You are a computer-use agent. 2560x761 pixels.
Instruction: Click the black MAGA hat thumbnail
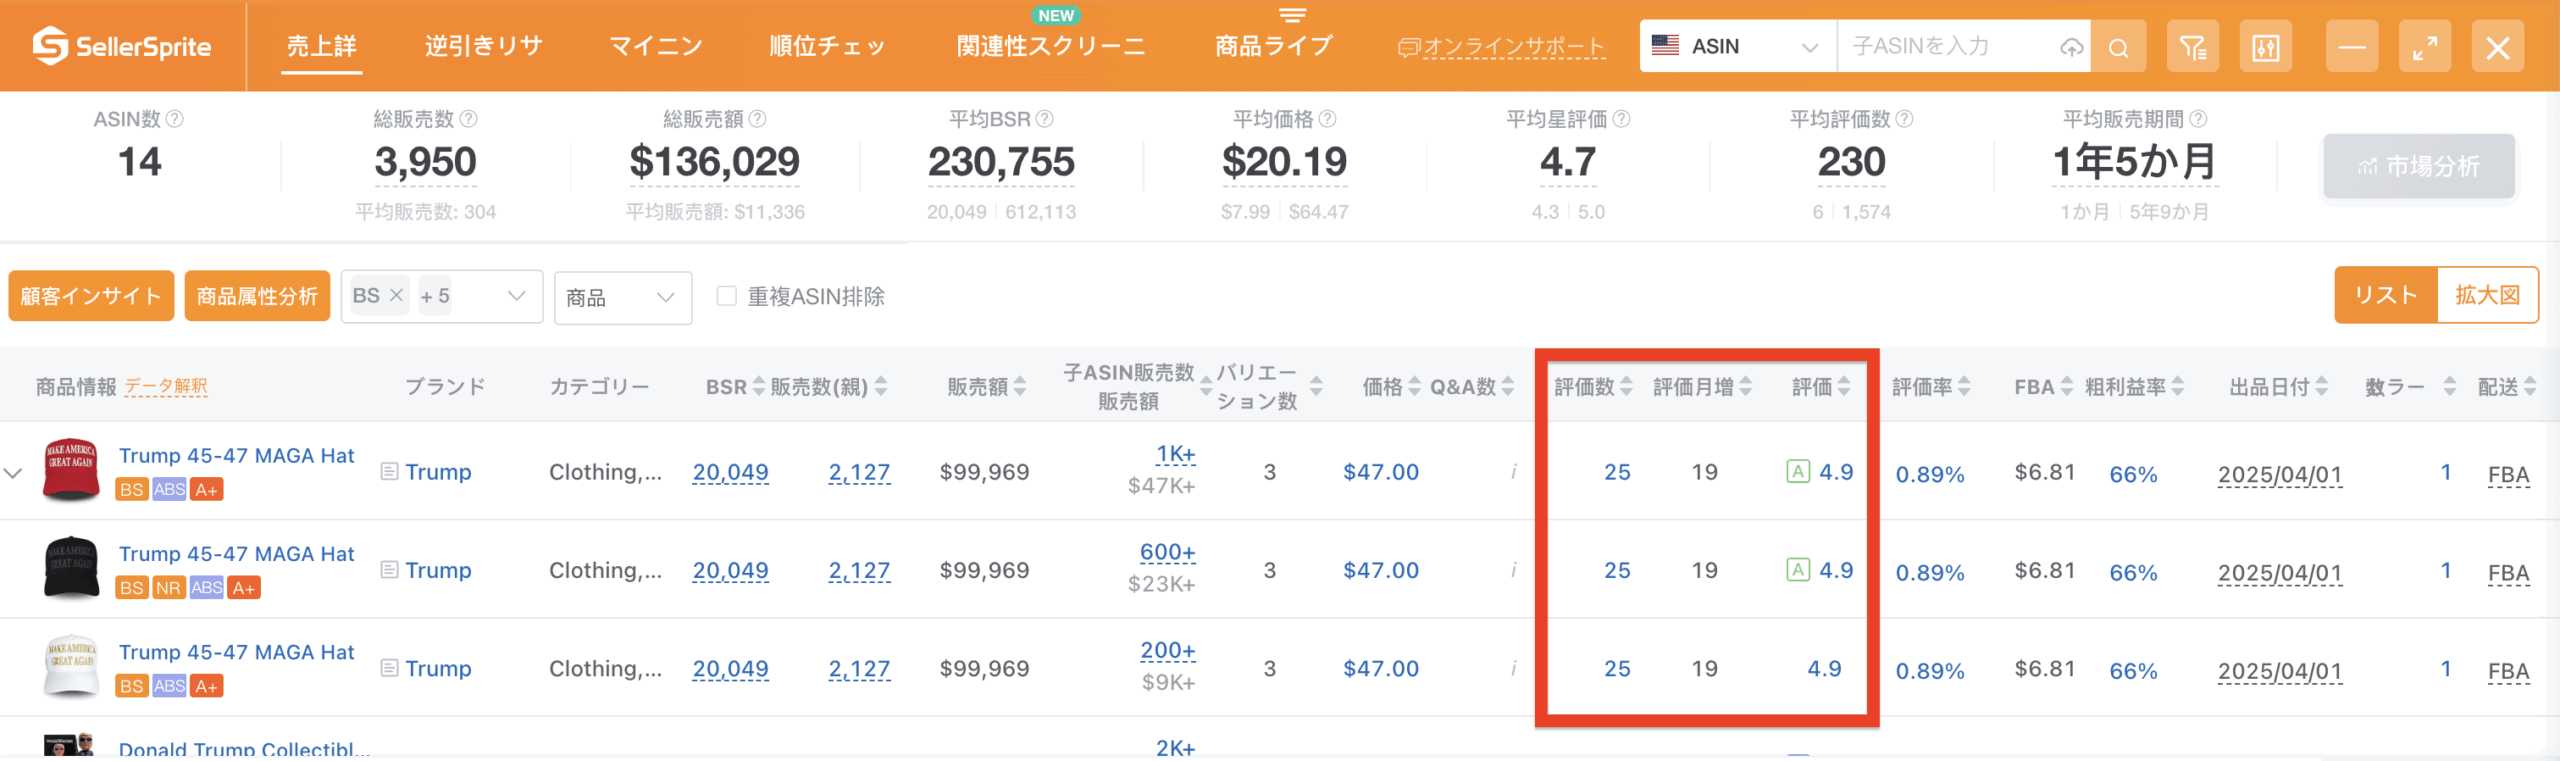click(x=71, y=568)
